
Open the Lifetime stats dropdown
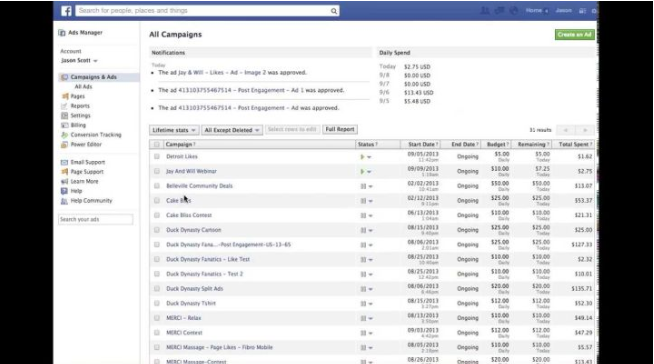[x=174, y=130]
